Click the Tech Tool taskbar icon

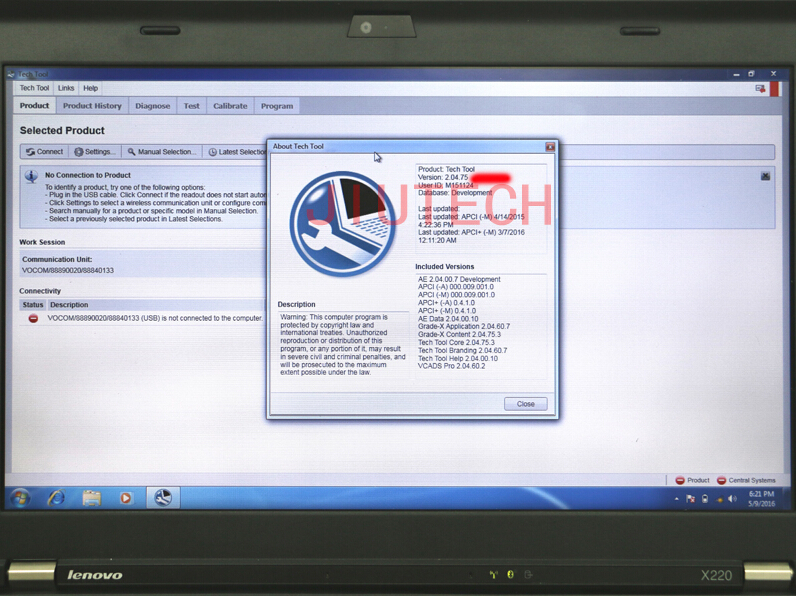[162, 497]
